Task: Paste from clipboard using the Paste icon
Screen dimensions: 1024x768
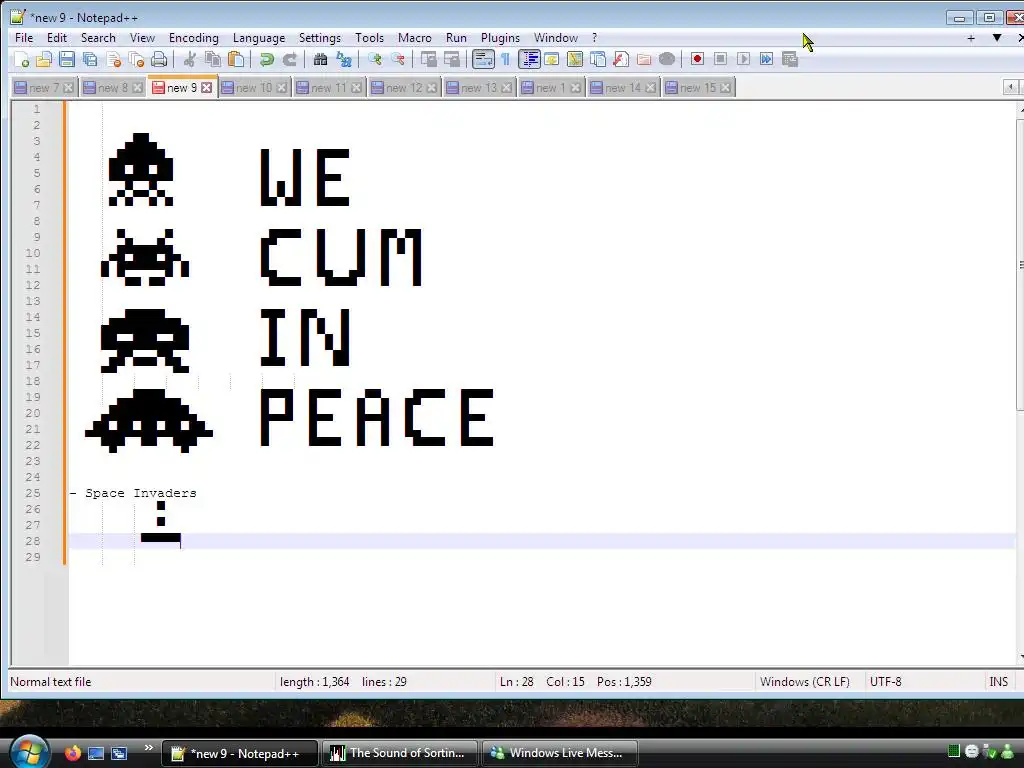Action: 236,59
